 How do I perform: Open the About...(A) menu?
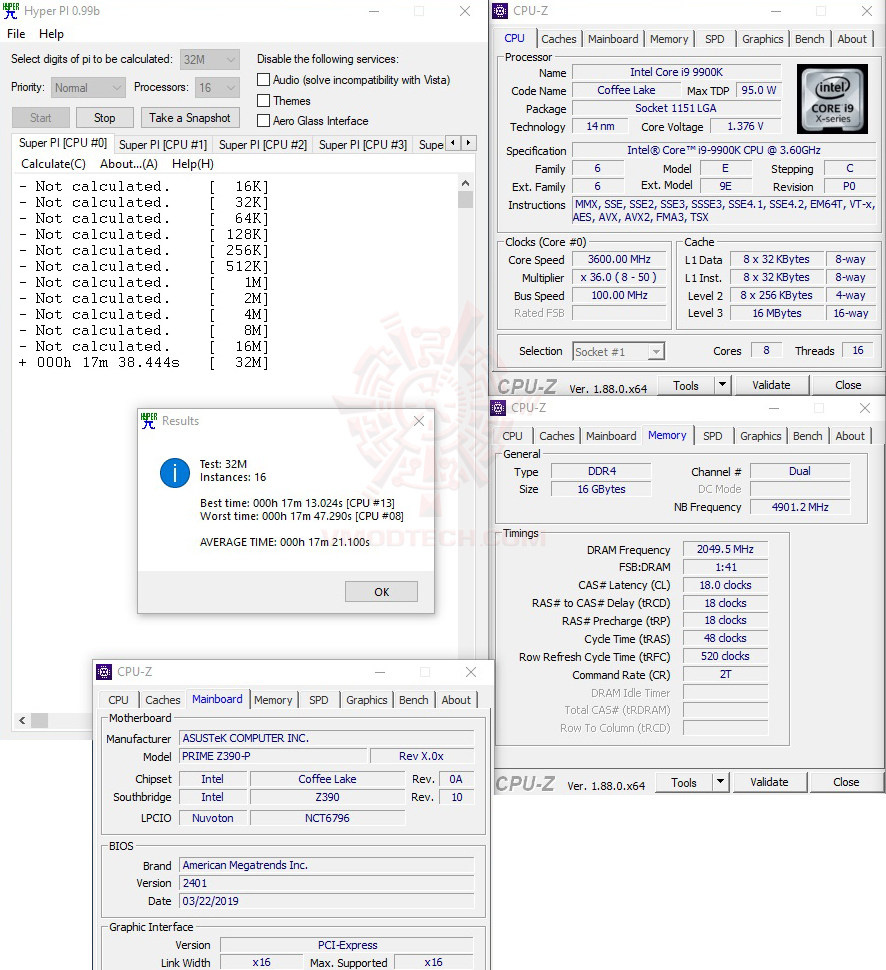(129, 164)
